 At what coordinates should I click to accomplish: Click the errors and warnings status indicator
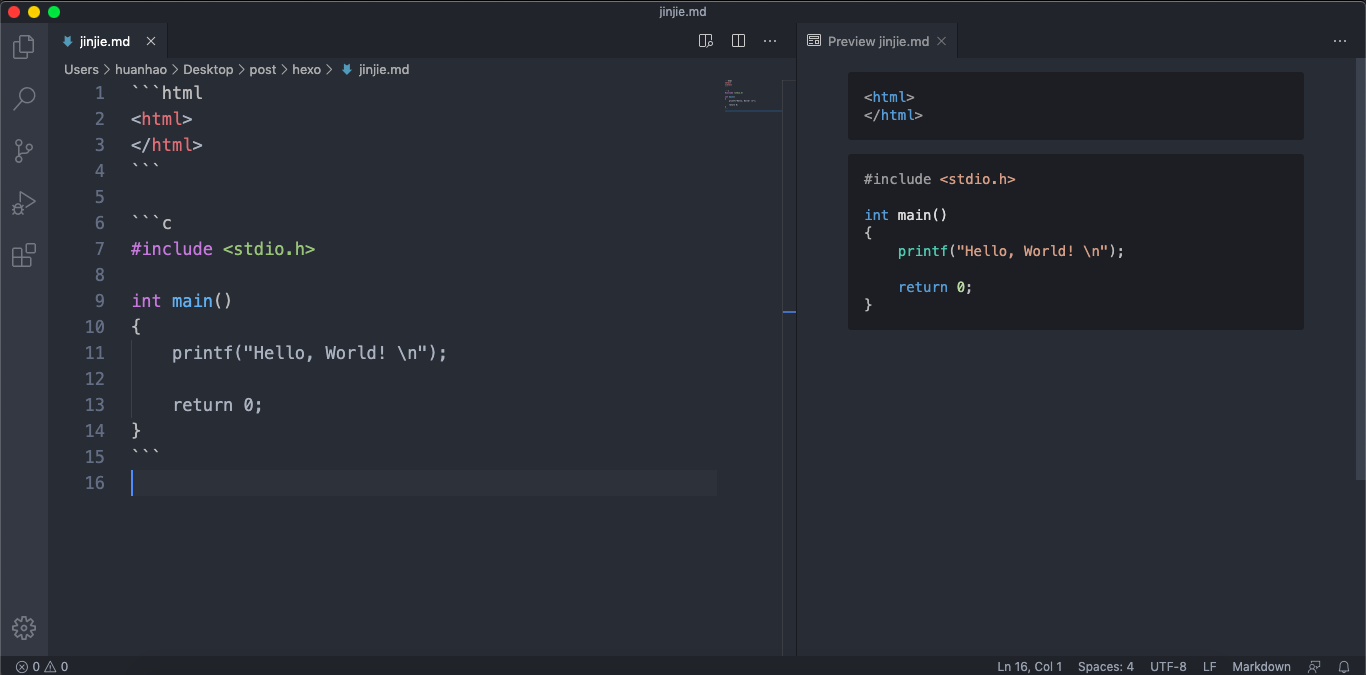(x=42, y=666)
